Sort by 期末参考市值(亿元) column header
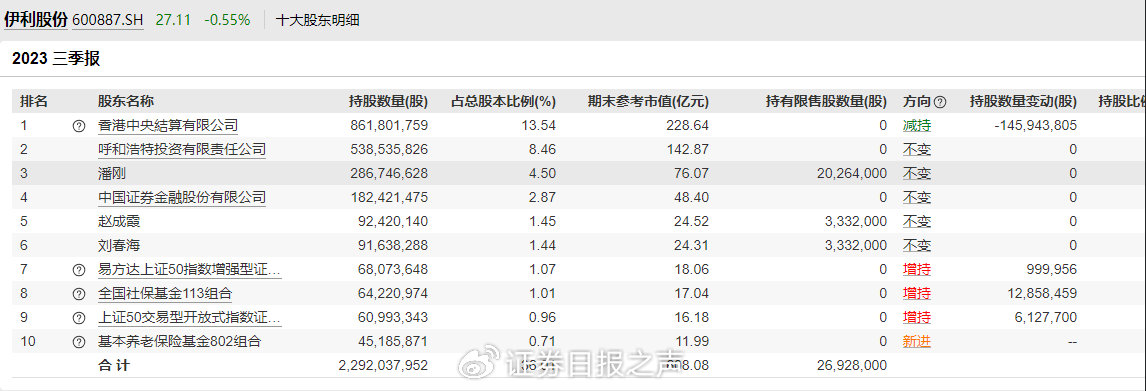The image size is (1146, 391). click(648, 102)
